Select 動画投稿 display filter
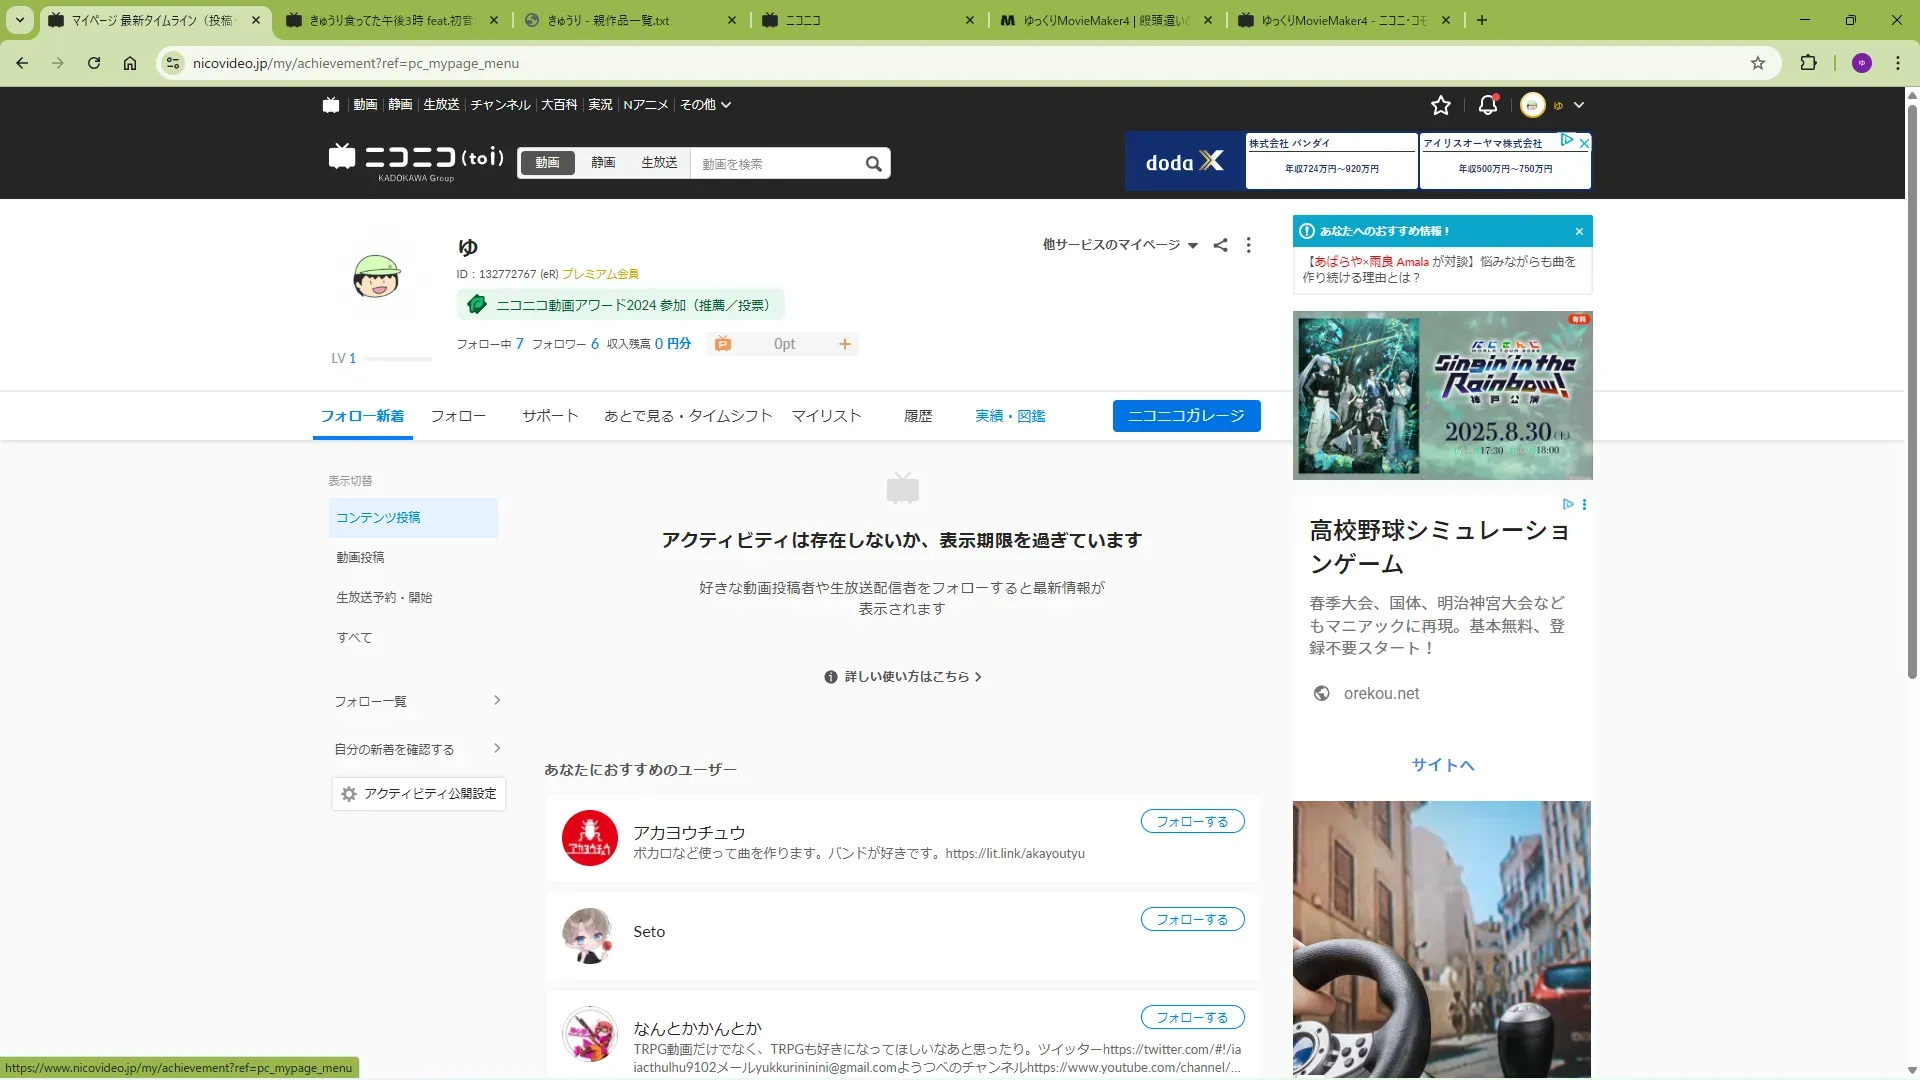The width and height of the screenshot is (1920, 1080). point(360,558)
